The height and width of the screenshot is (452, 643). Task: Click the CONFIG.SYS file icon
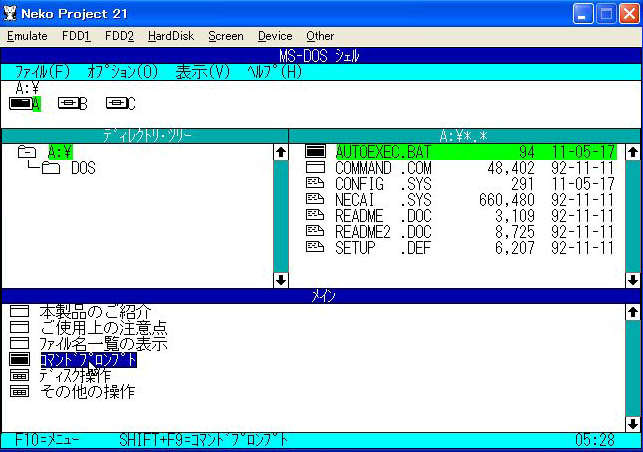pos(315,183)
